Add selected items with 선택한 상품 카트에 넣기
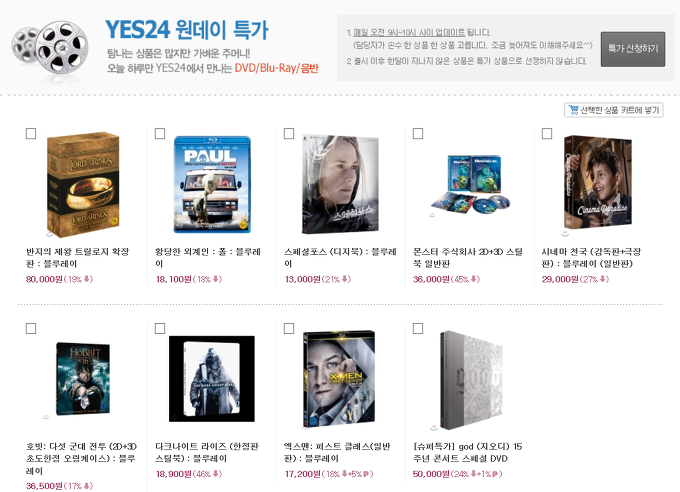This screenshot has height=492, width=680. click(614, 110)
